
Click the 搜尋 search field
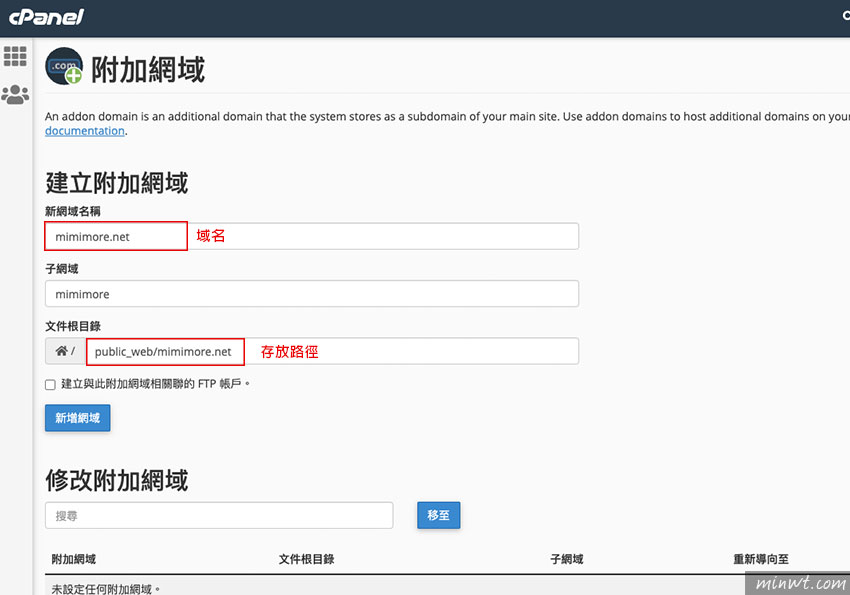pyautogui.click(x=219, y=515)
